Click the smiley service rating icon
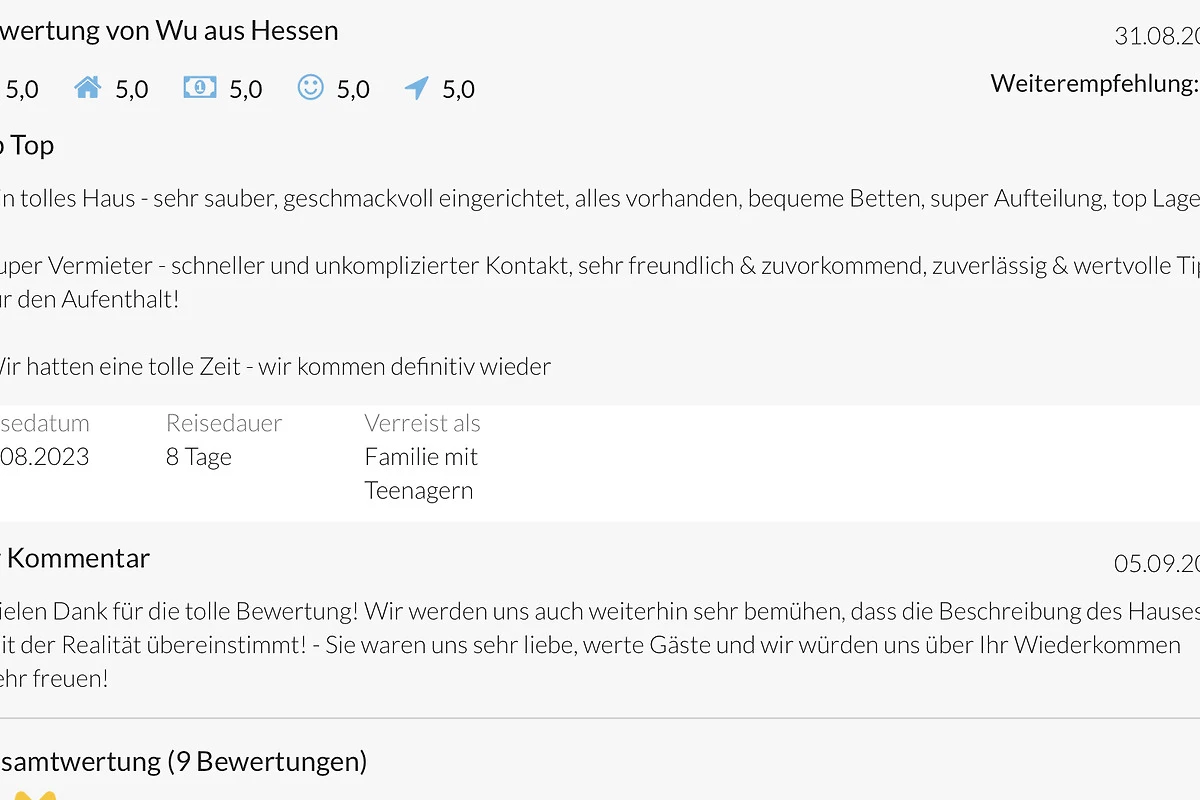 [x=311, y=88]
